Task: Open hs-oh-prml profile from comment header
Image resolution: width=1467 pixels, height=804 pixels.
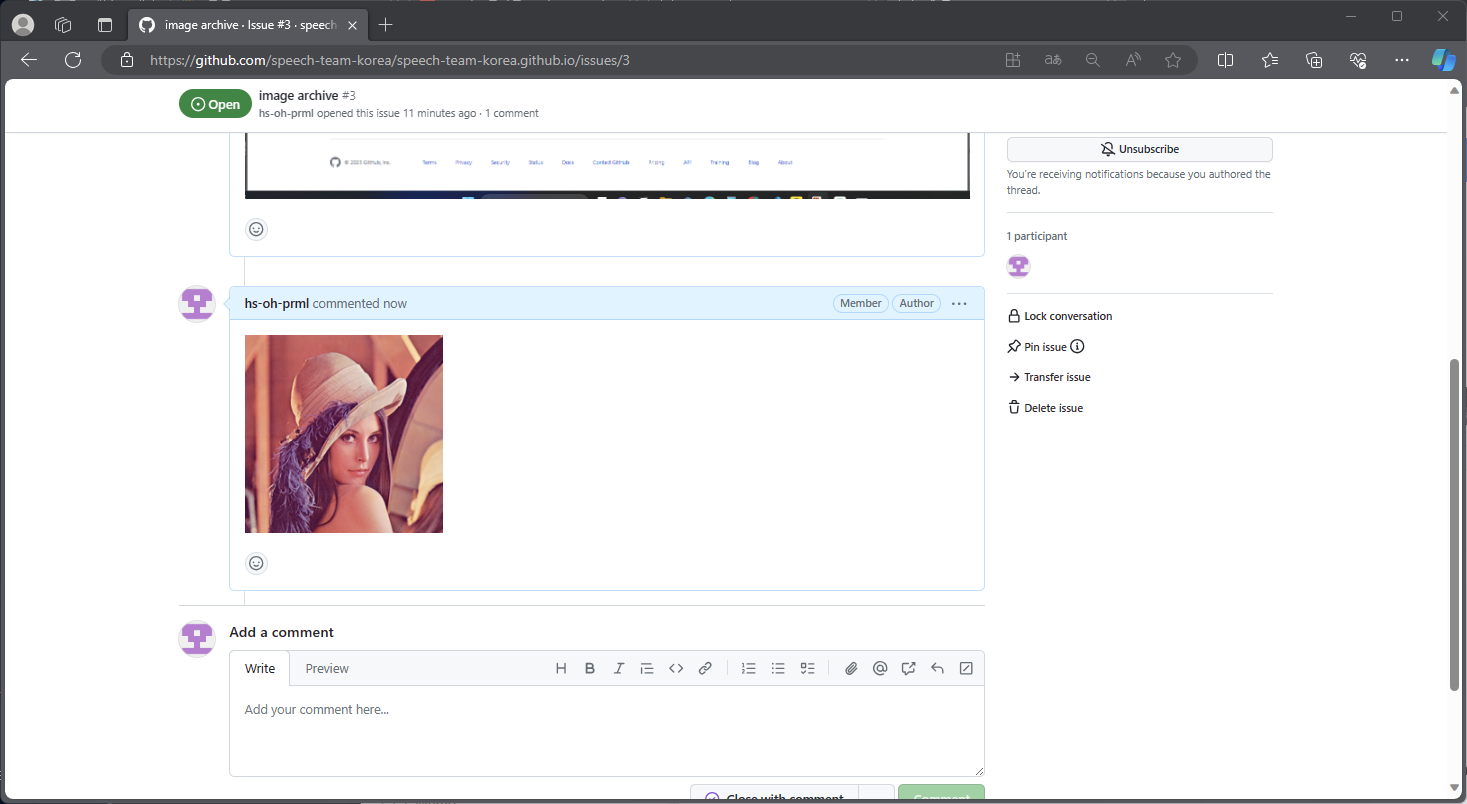Action: click(x=277, y=303)
